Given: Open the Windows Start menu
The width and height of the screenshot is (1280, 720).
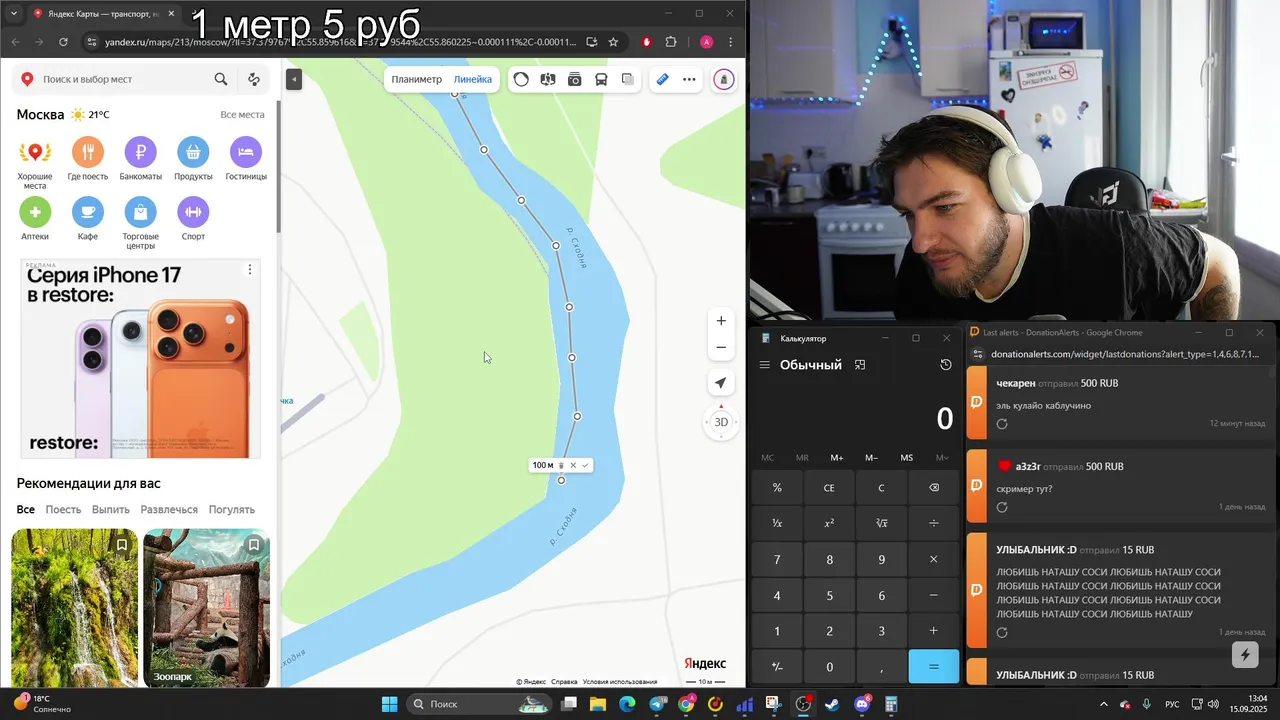Looking at the screenshot, I should tap(389, 704).
